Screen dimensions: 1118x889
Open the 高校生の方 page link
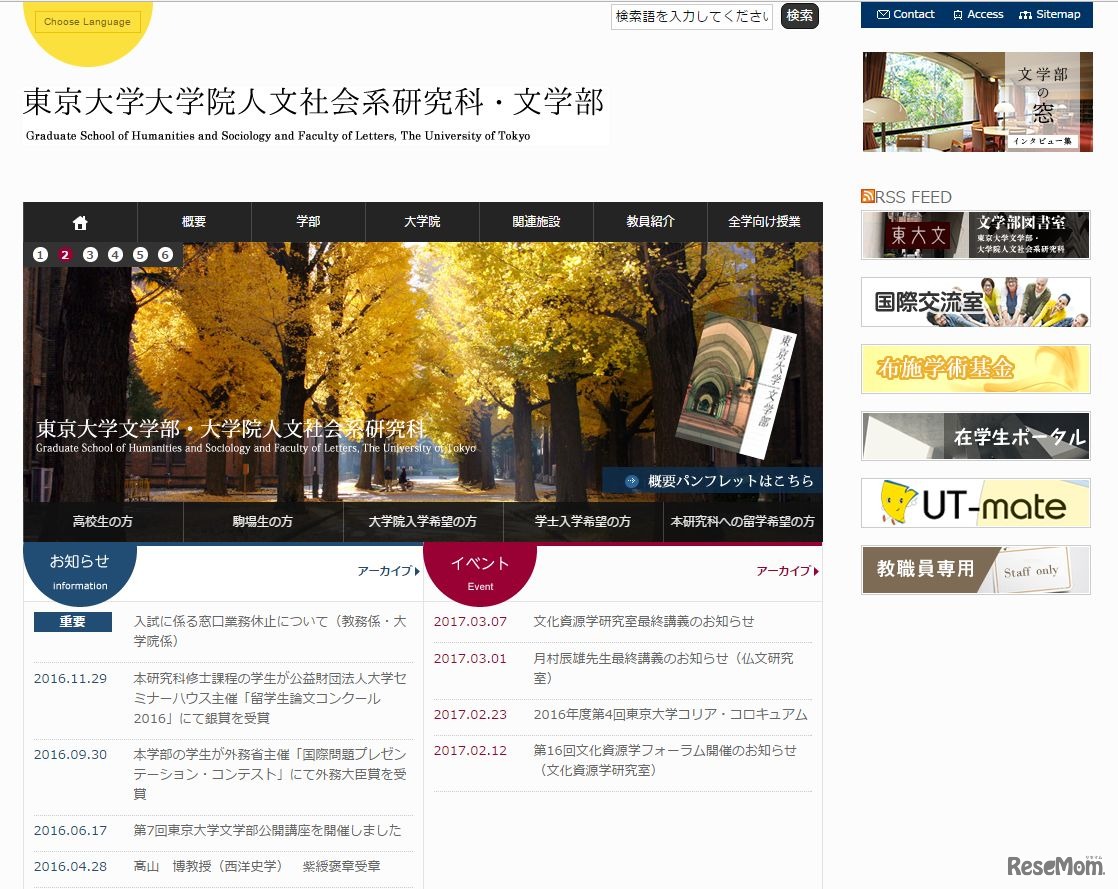click(x=101, y=521)
